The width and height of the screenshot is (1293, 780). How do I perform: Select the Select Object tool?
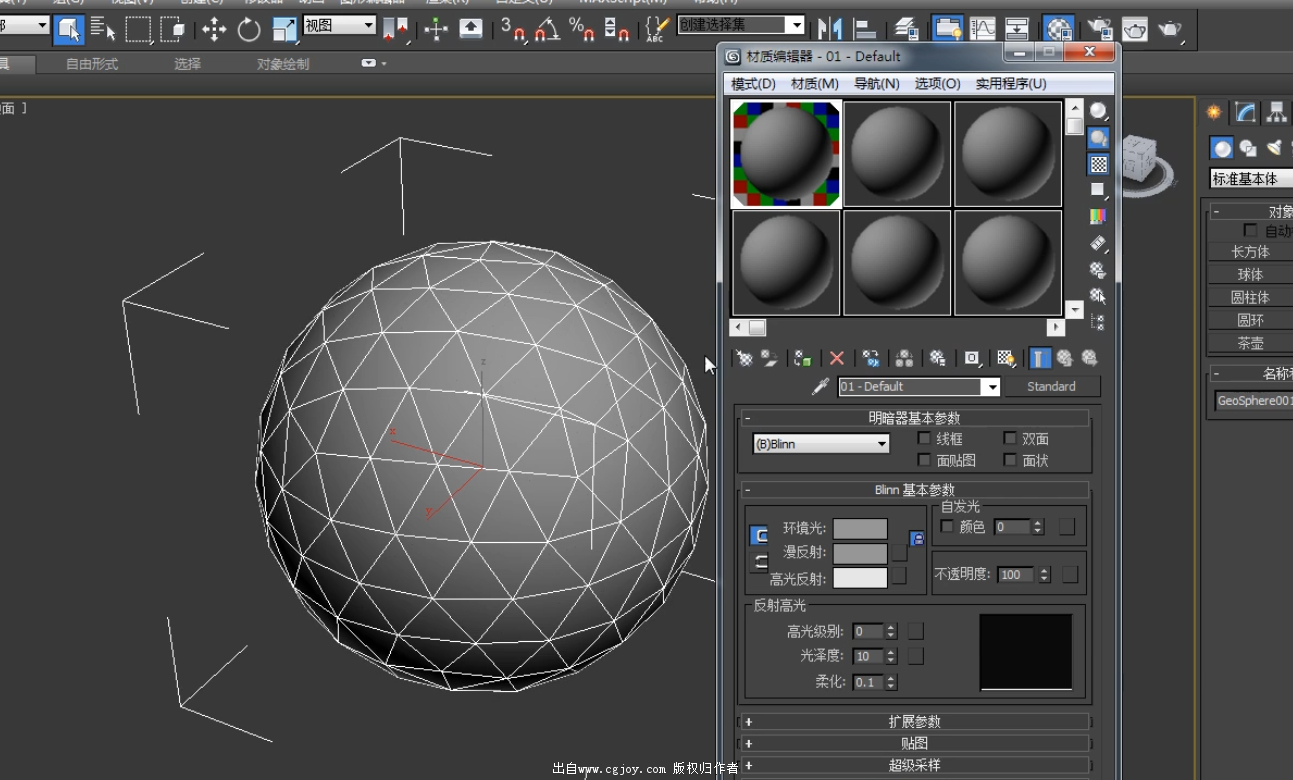point(69,29)
